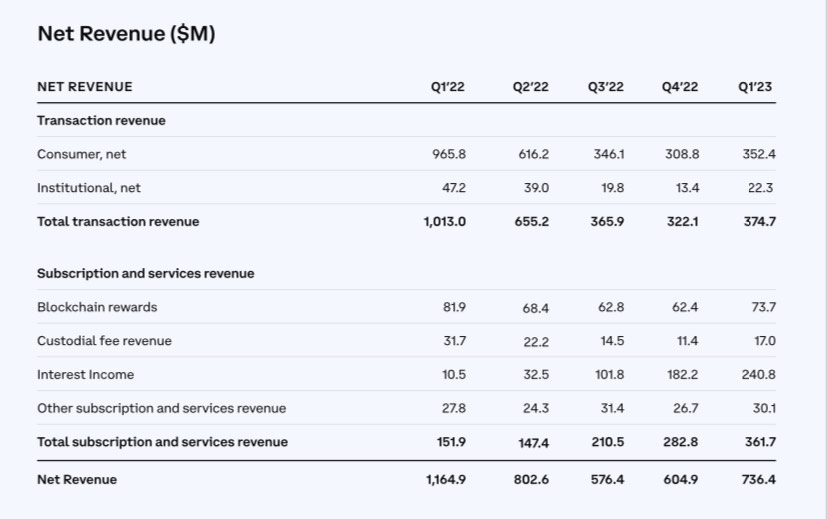Click the "Transaction revenue" section heading
This screenshot has width=828, height=519.
coord(101,120)
